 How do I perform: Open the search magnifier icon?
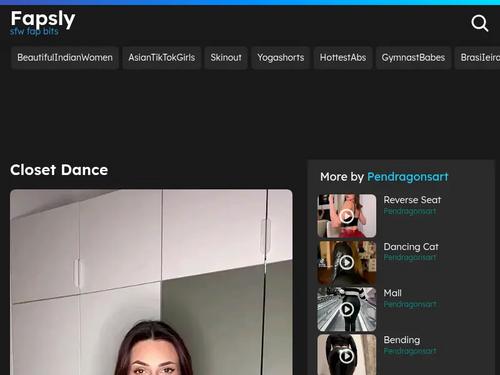[x=480, y=23]
